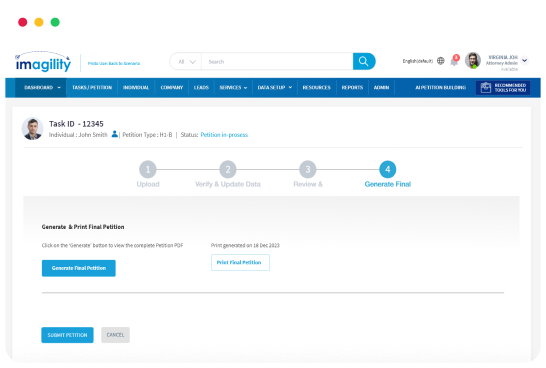The height and width of the screenshot is (368, 546).
Task: Click the individual person icon beside John Smith
Action: pos(114,134)
